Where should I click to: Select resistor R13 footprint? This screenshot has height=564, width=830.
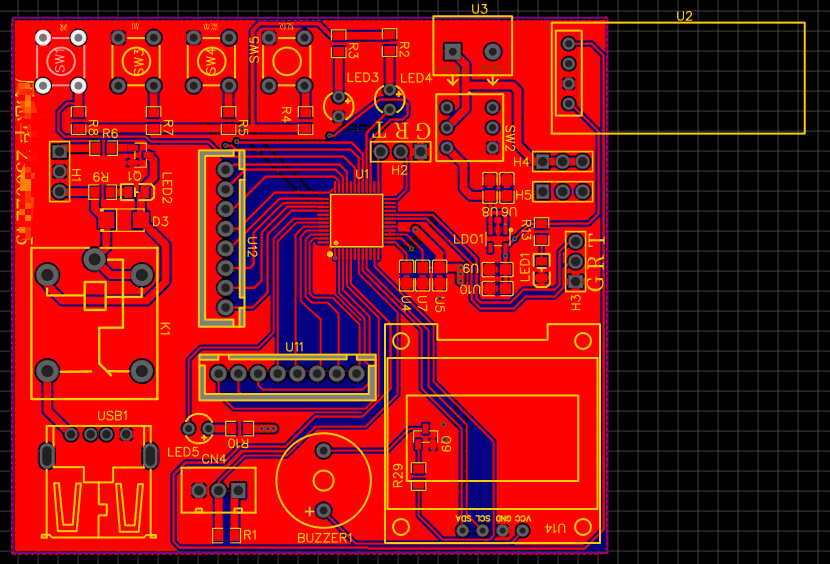pos(542,231)
